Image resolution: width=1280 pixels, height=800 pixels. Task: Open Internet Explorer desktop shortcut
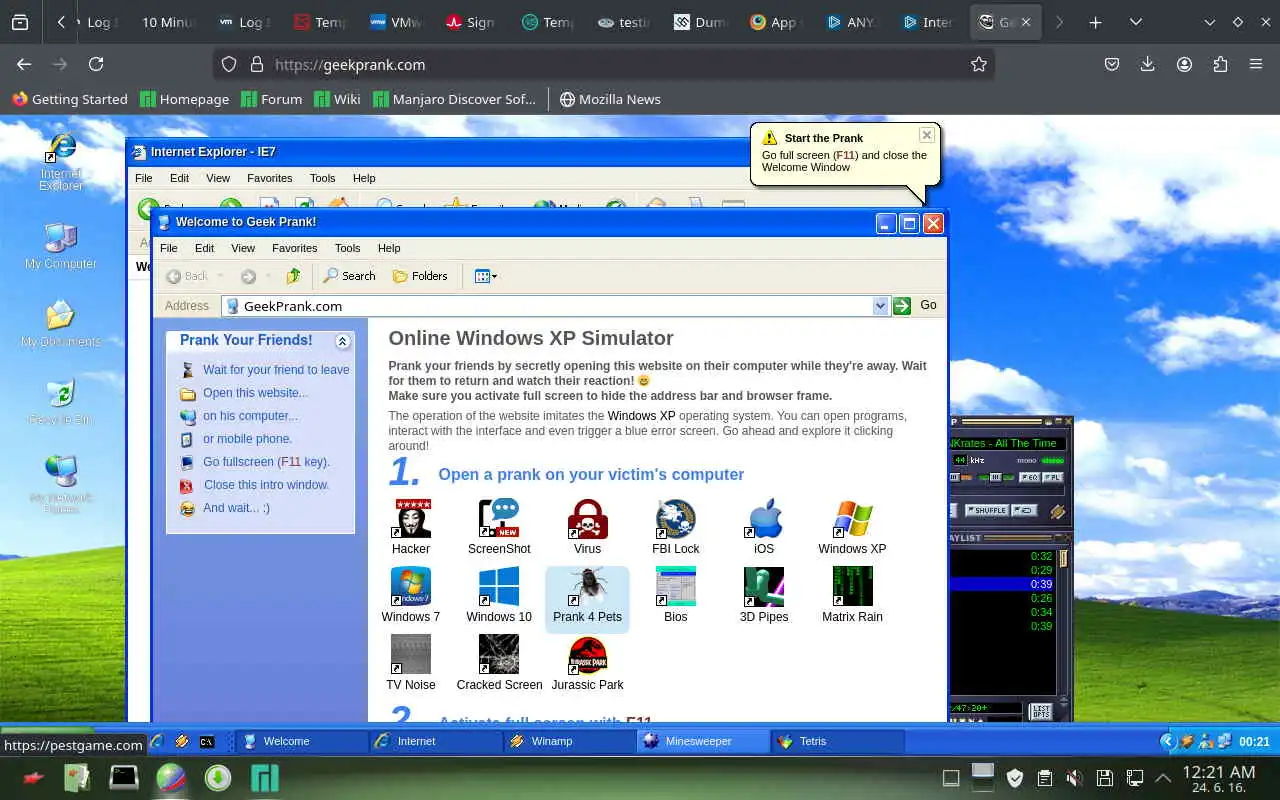coord(61,161)
